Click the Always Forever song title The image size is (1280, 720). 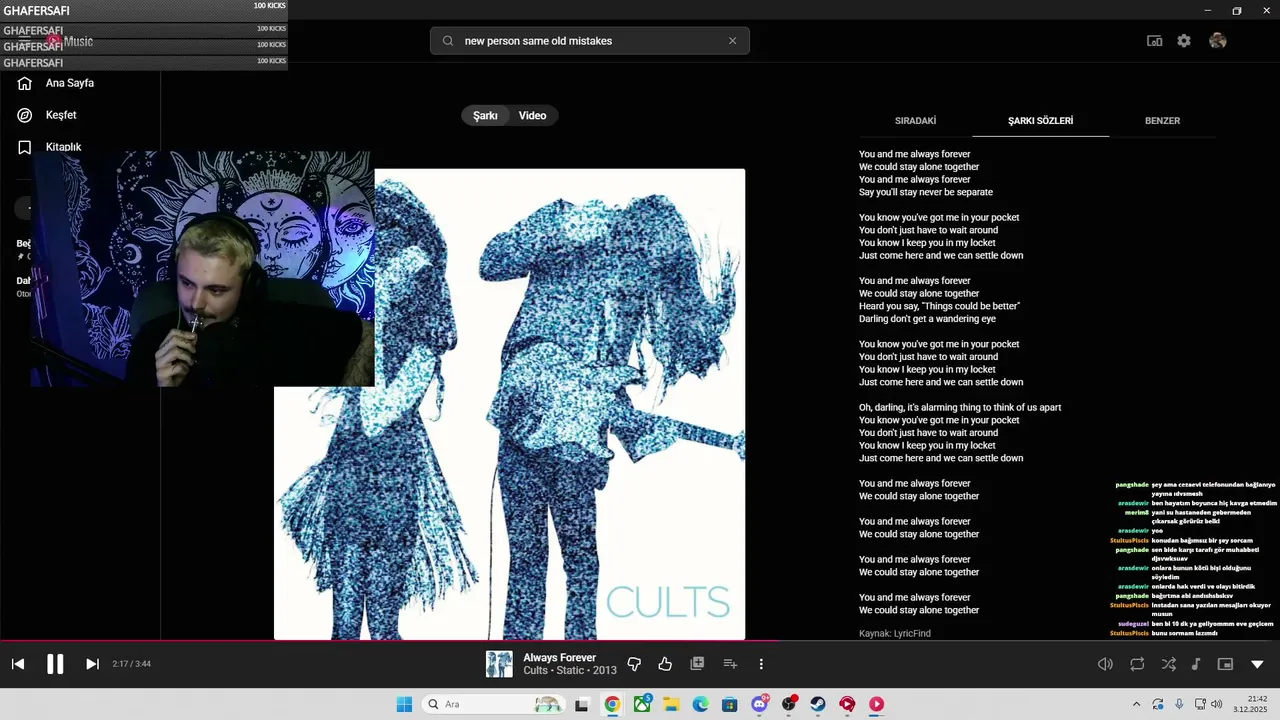coord(559,658)
